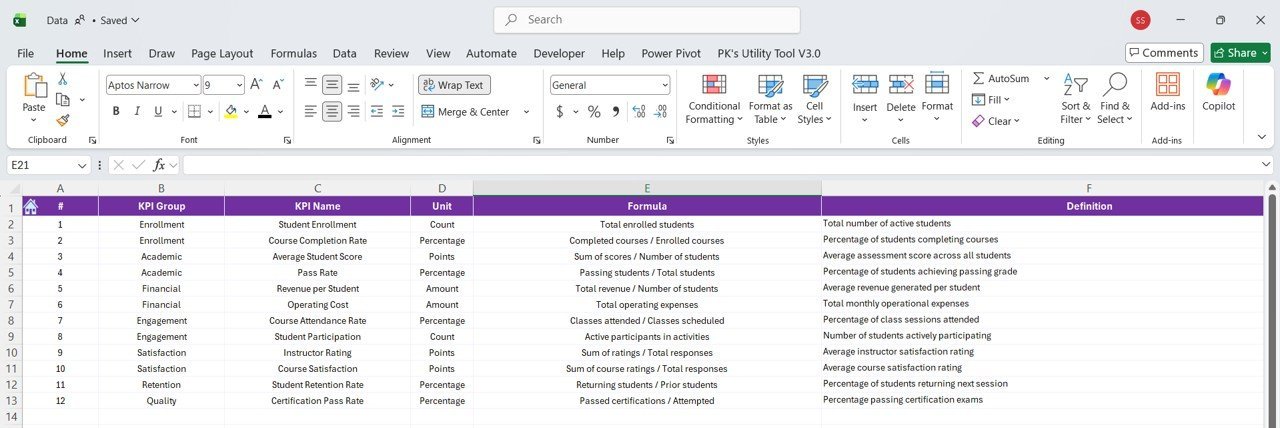The width and height of the screenshot is (1280, 428).
Task: Expand the formula bar chevron
Action: [1266, 165]
